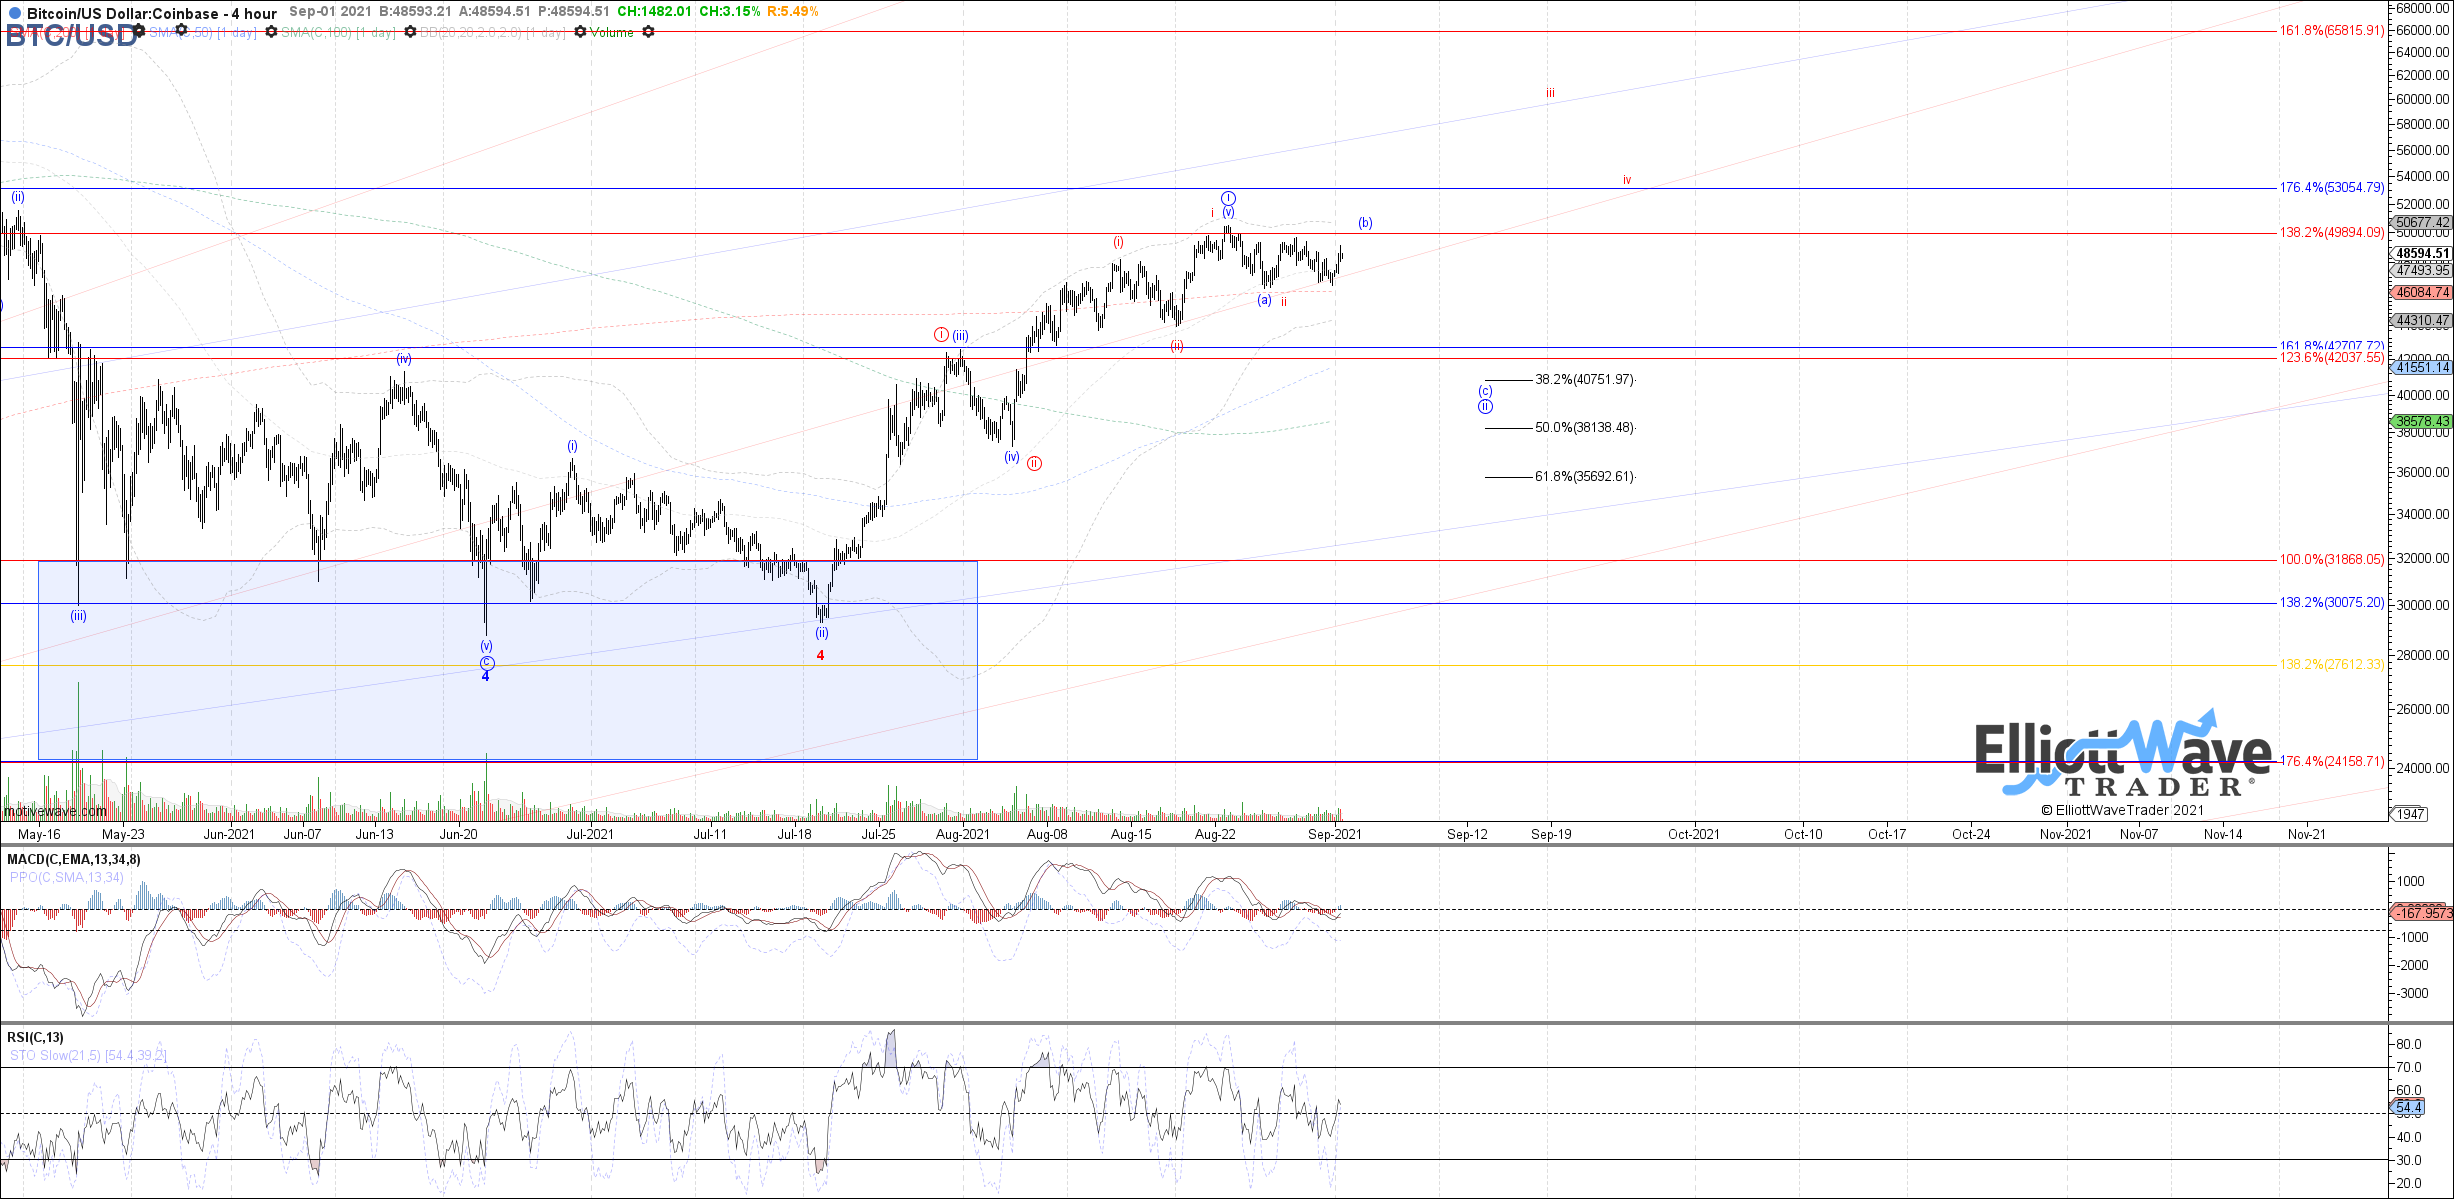Click the May-16 date on time axis

click(39, 834)
